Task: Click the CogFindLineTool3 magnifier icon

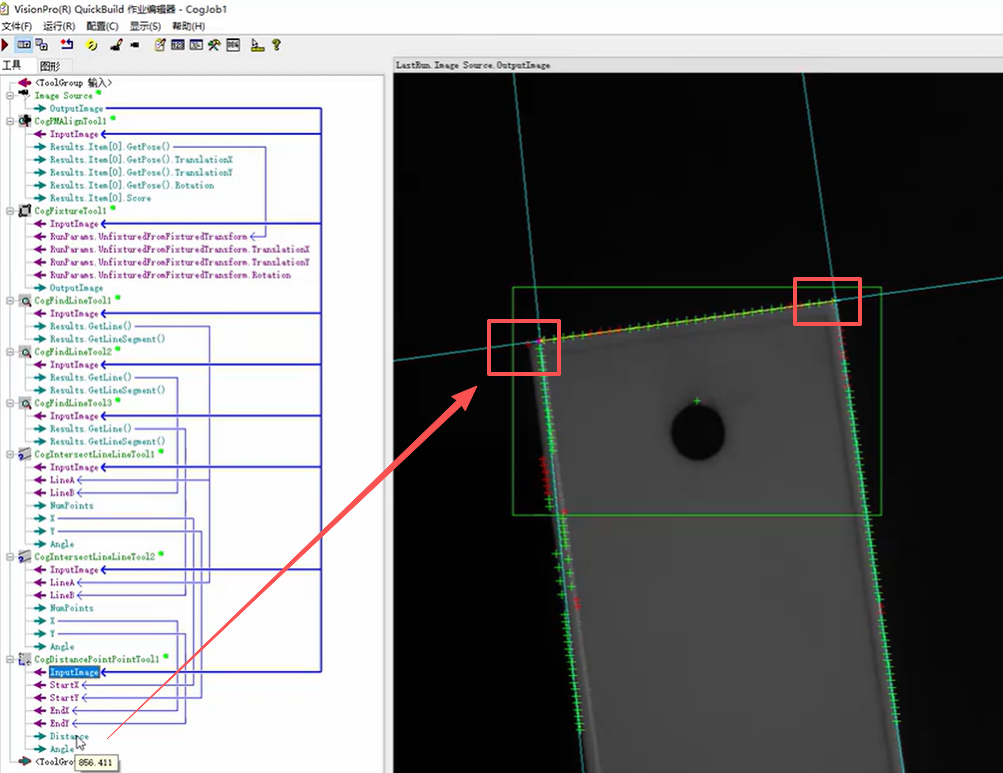Action: click(25, 402)
